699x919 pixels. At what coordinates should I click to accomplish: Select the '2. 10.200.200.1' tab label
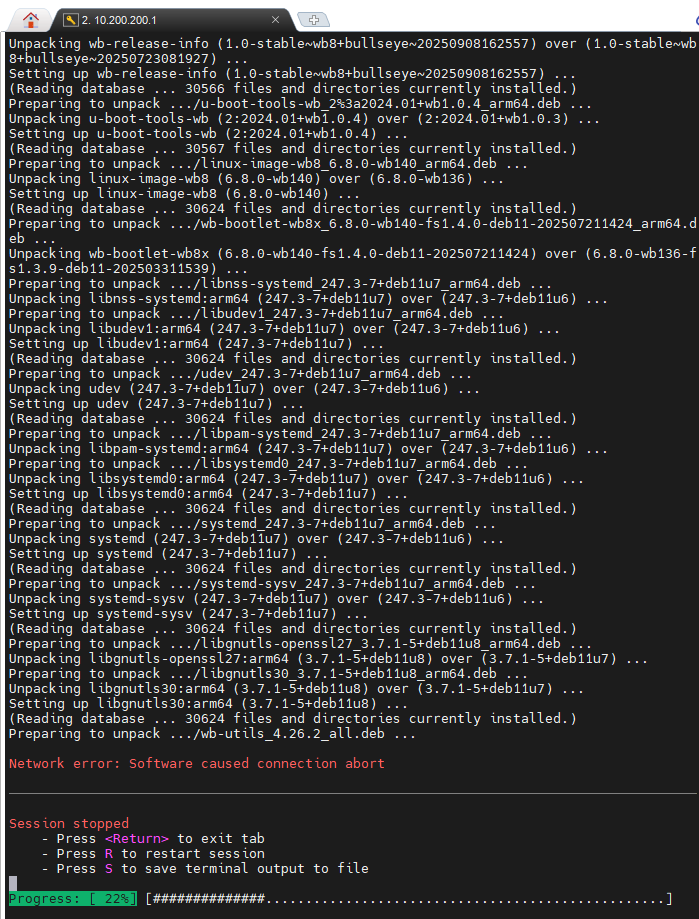point(126,19)
